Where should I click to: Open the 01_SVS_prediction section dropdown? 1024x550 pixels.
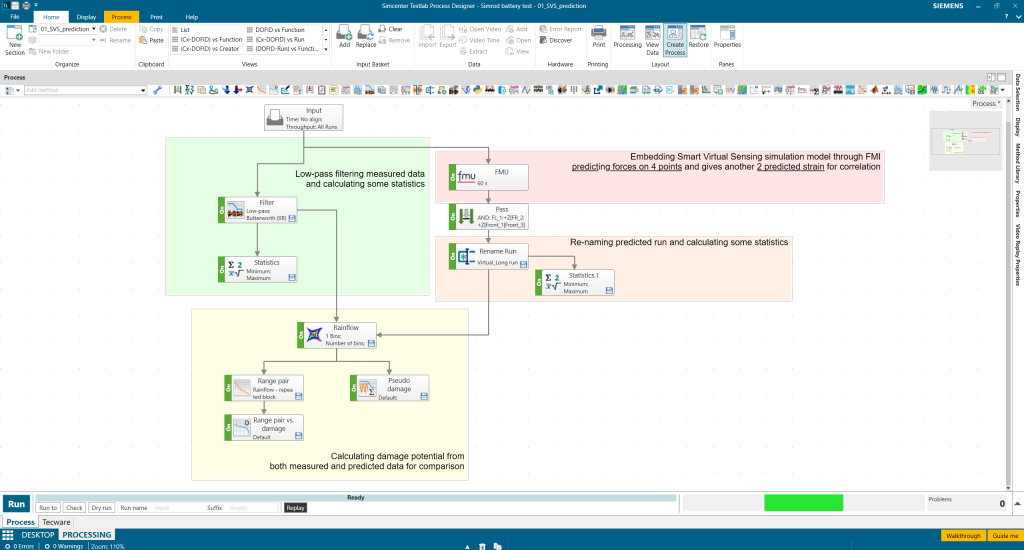pyautogui.click(x=93, y=29)
